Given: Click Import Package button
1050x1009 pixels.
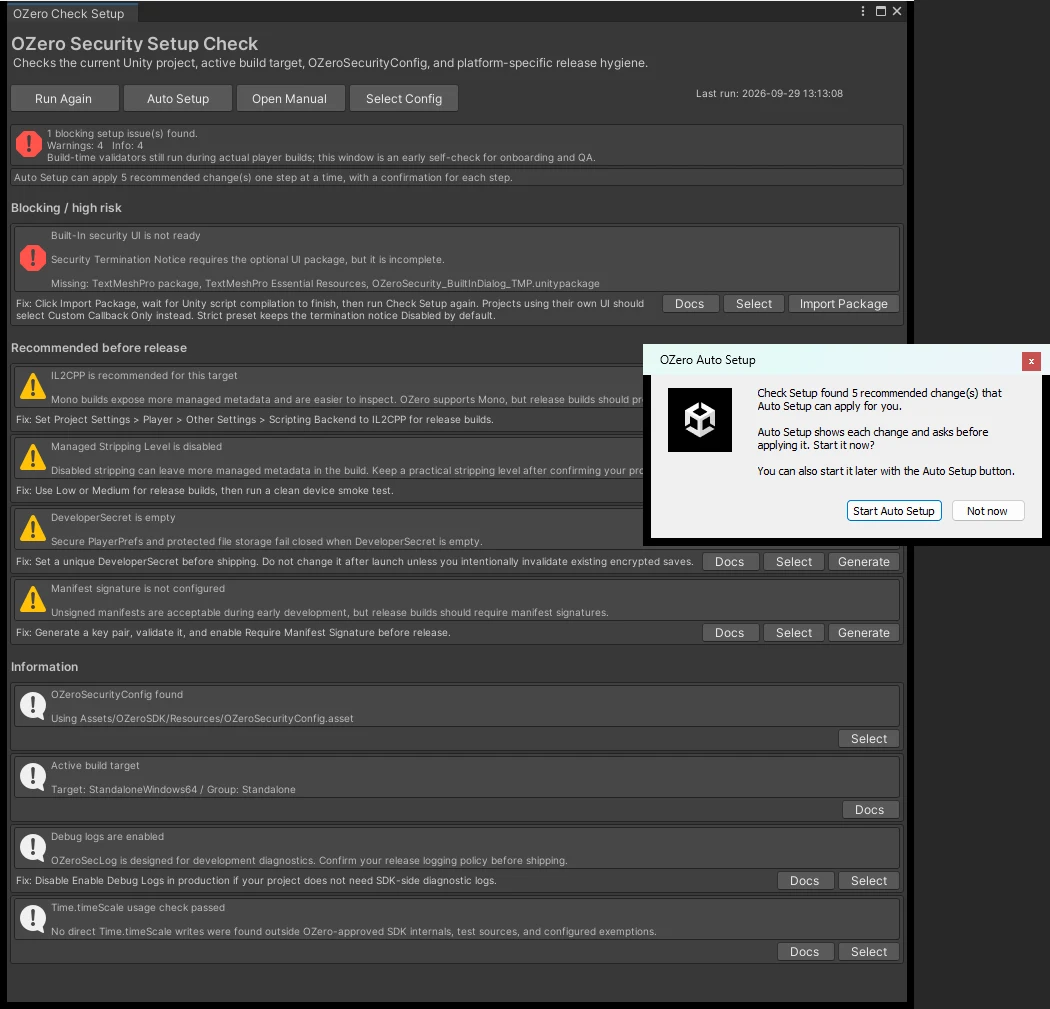Looking at the screenshot, I should (844, 304).
